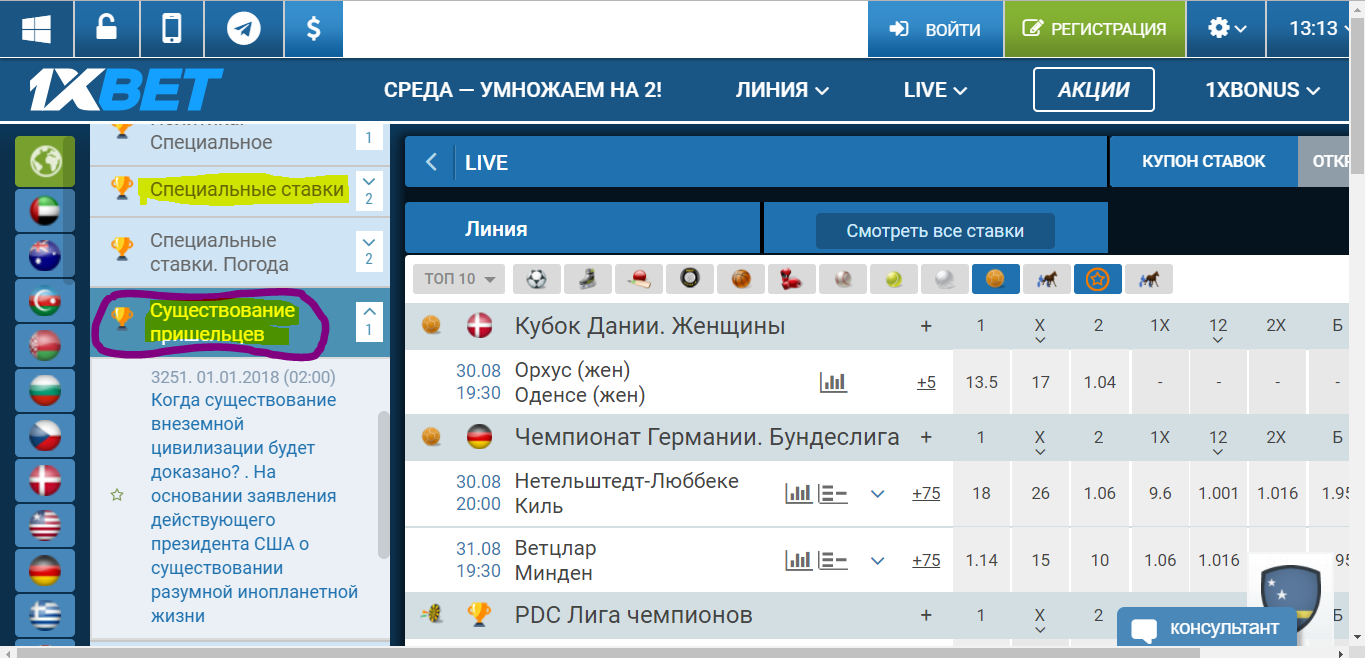Choose the UAE flag in sidebar

(x=45, y=211)
